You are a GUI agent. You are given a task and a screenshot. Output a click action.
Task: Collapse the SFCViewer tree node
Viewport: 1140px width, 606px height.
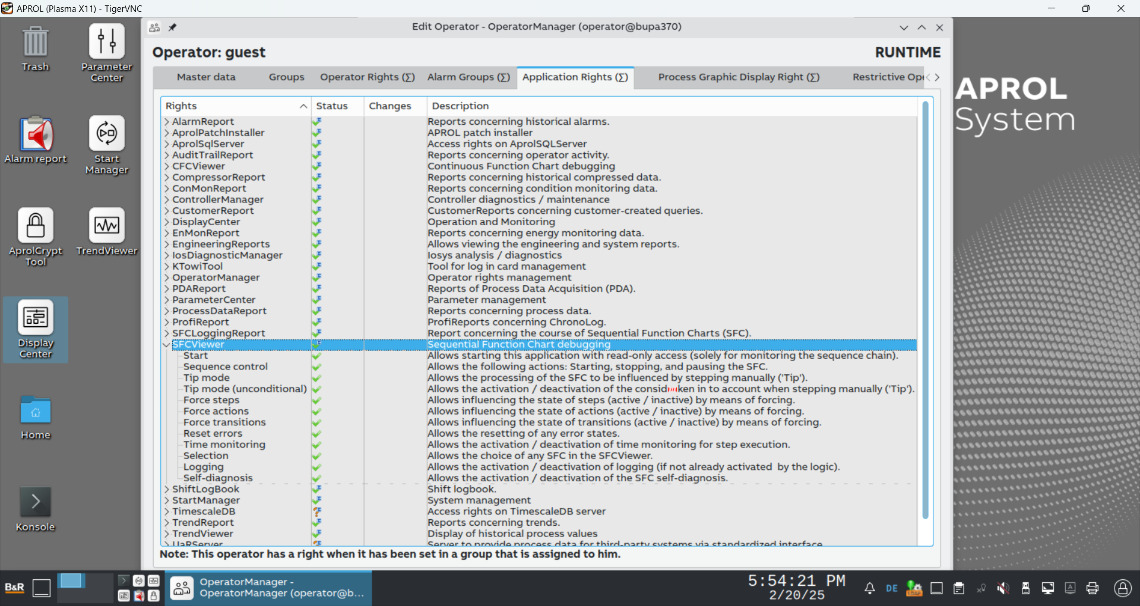click(166, 345)
